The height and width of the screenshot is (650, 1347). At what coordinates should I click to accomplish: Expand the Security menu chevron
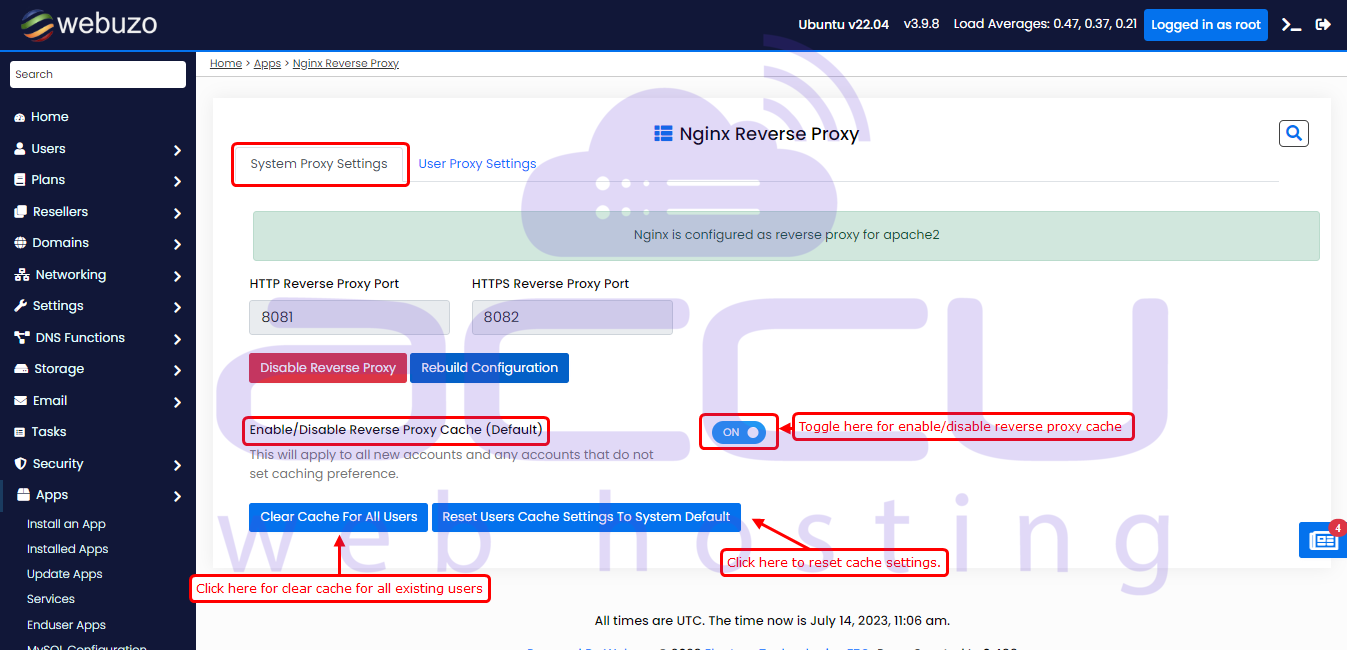coord(177,465)
